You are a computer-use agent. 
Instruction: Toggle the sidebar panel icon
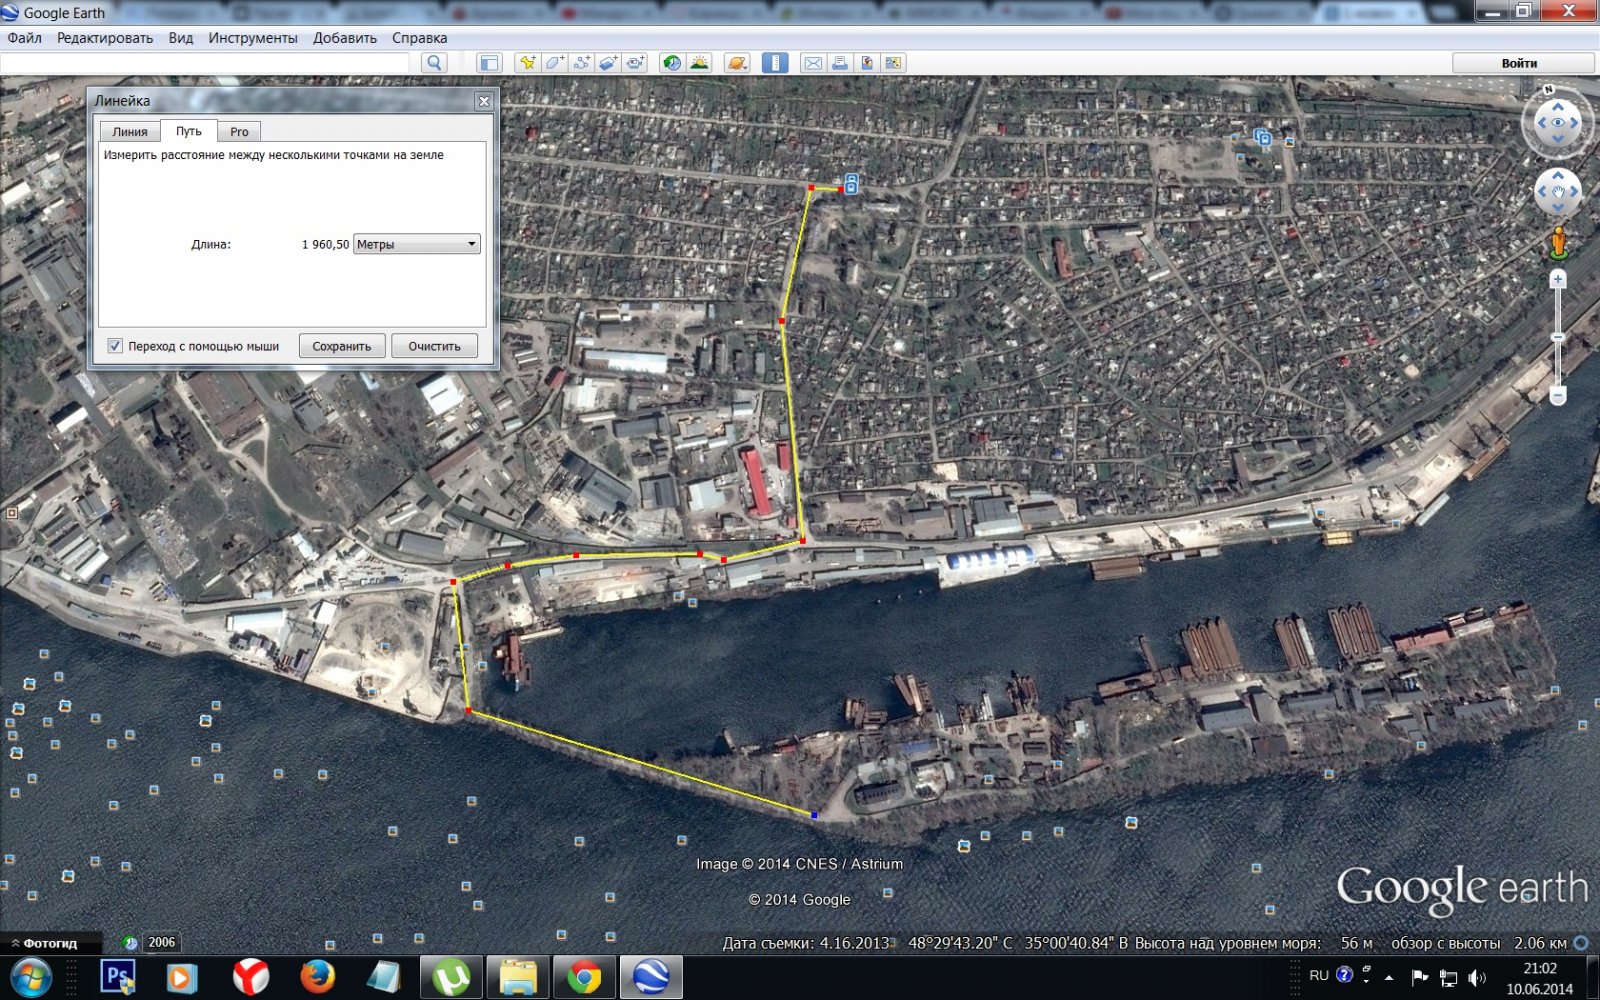[x=489, y=62]
